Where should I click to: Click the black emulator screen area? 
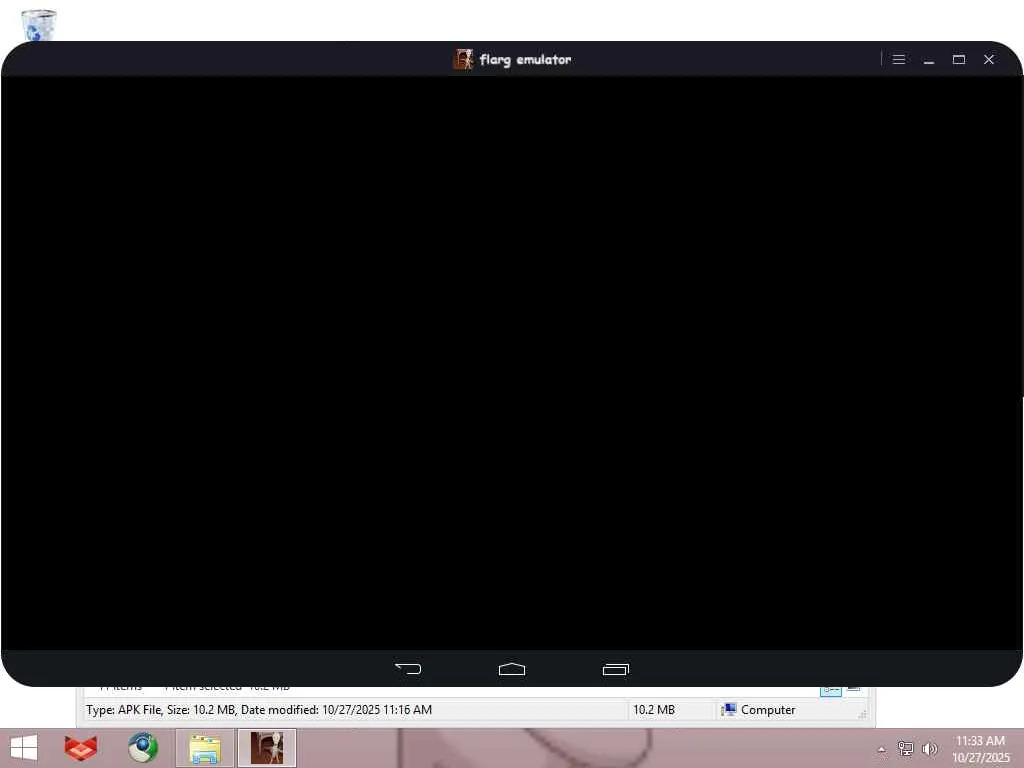pos(511,363)
